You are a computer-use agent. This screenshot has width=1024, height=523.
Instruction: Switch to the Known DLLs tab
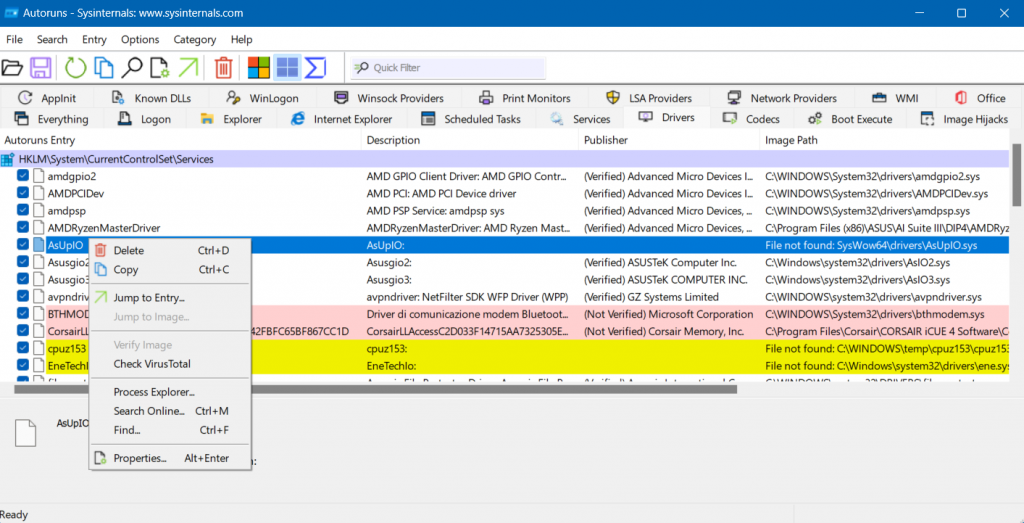152,98
